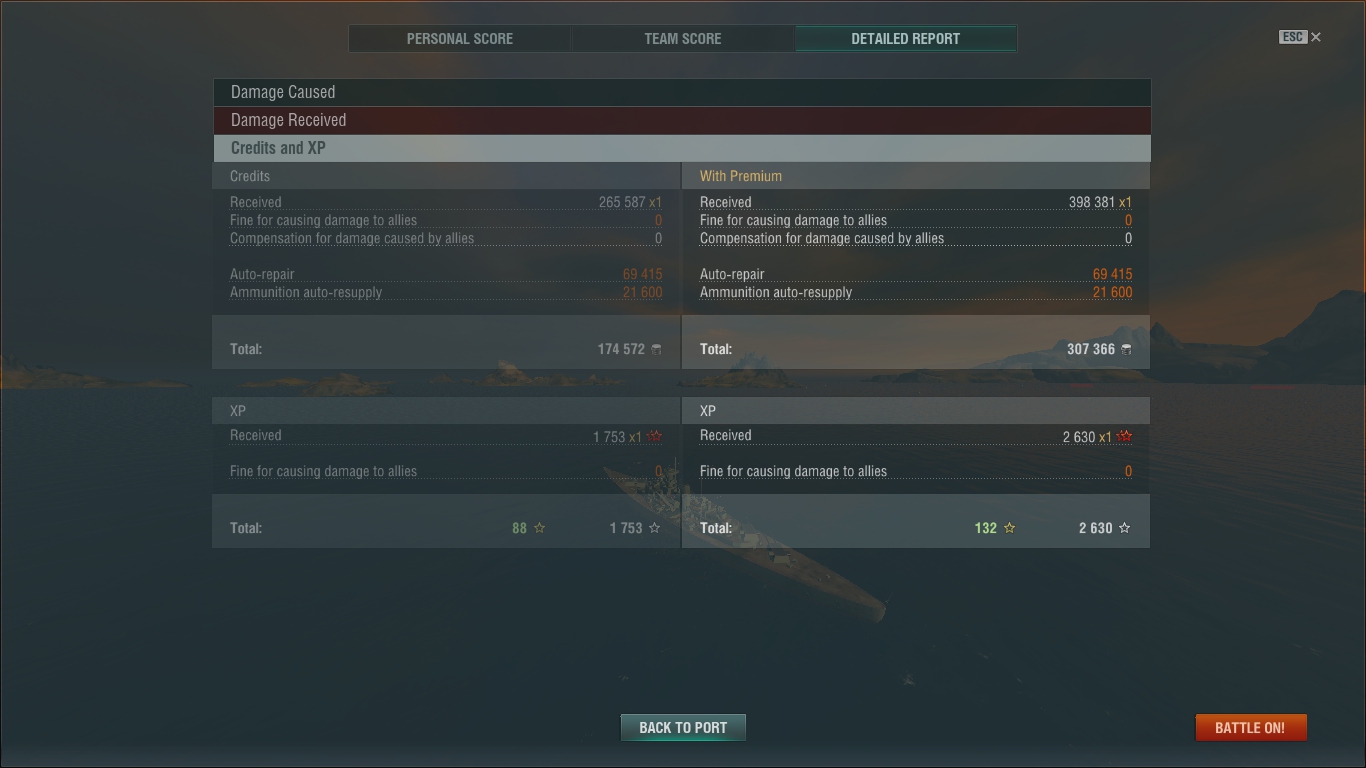Expand the Damage Caused section

point(682,92)
